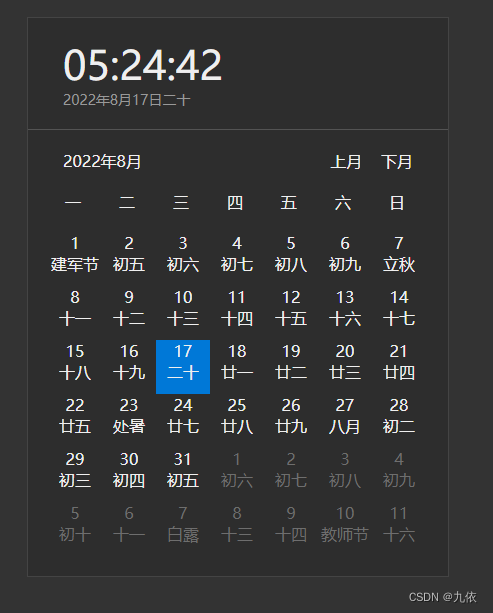Choose August 5 初八

coord(290,254)
